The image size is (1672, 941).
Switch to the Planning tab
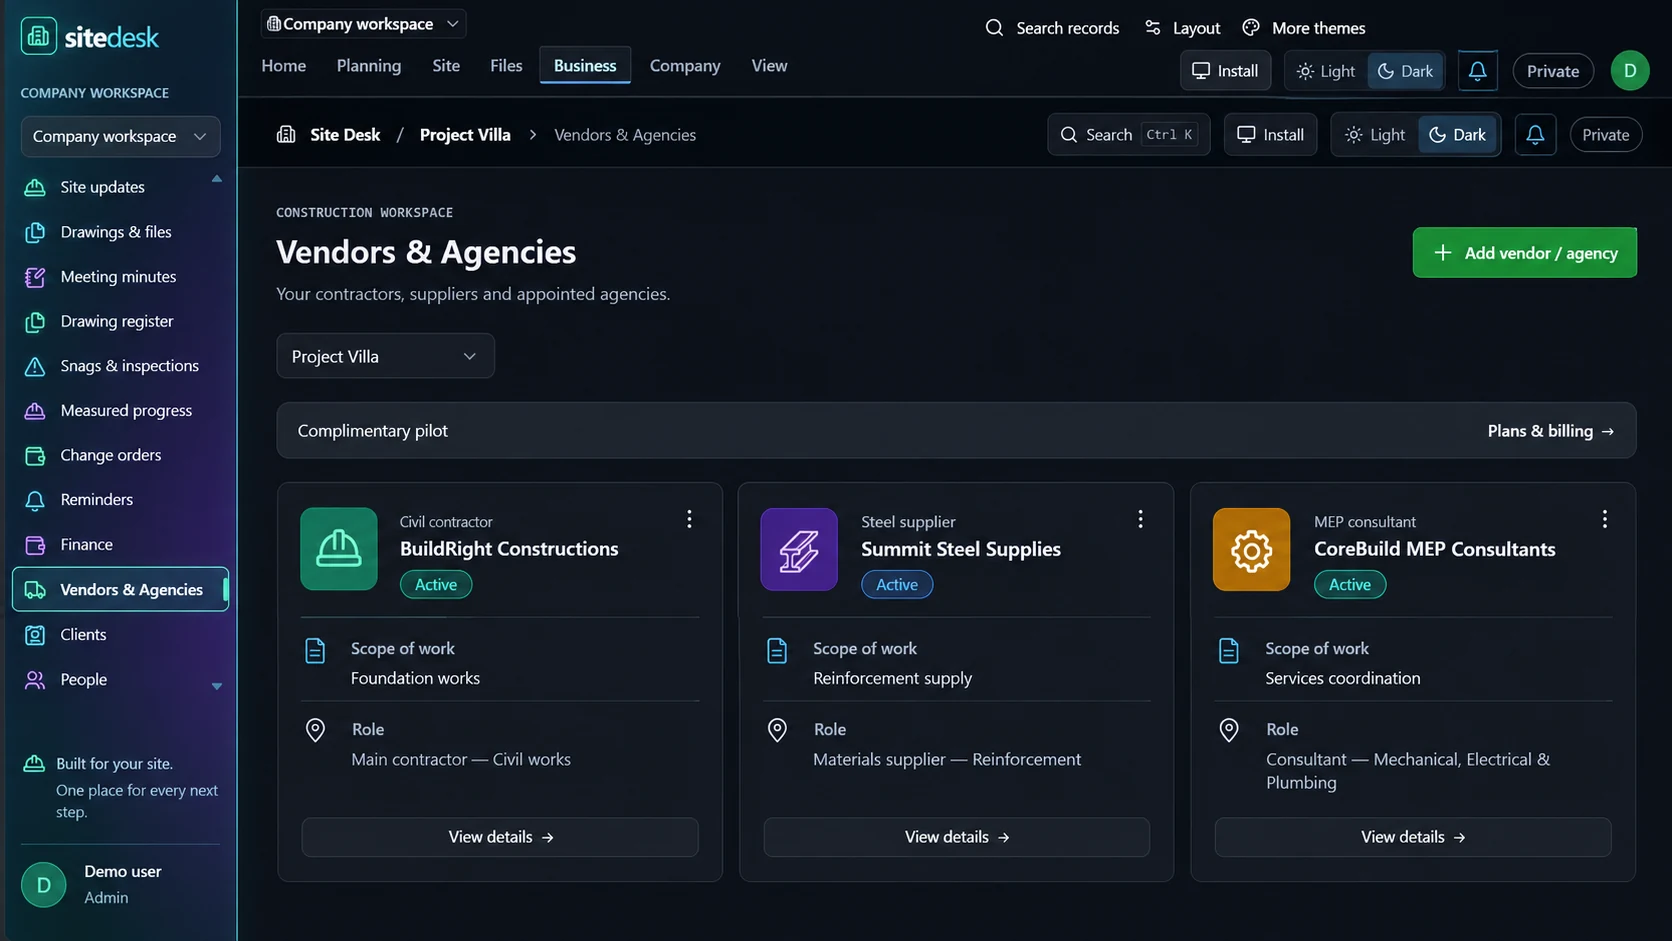[x=368, y=66]
